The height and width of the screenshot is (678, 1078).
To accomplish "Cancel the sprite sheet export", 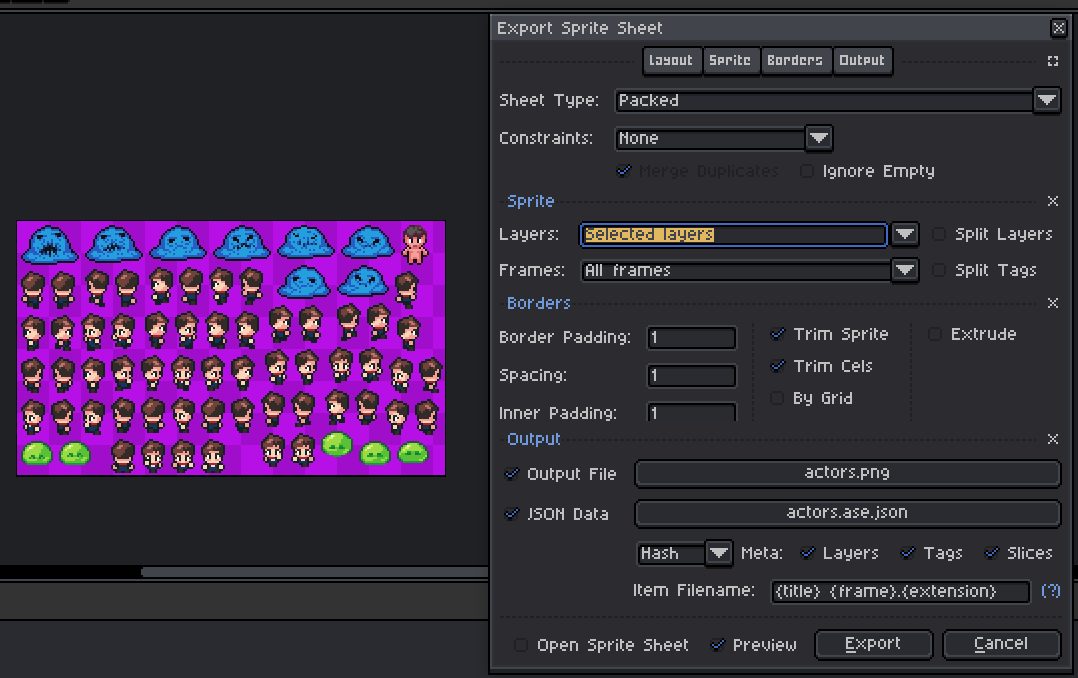I will pyautogui.click(x=1001, y=644).
